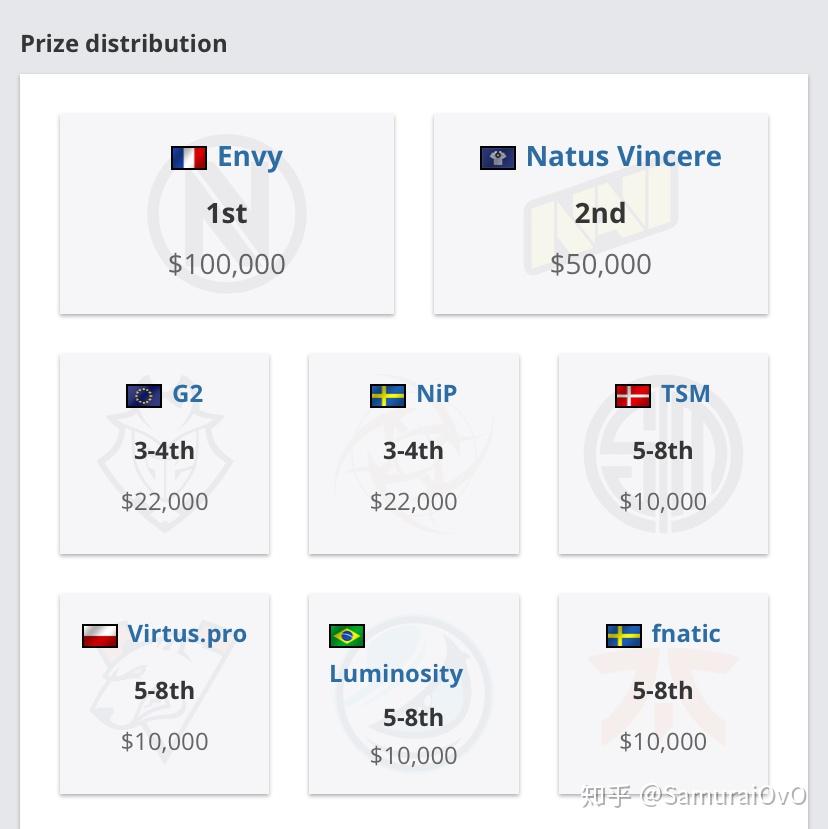828x829 pixels.
Task: Click the Envy 1st place $100,000 prize
Action: [227, 264]
